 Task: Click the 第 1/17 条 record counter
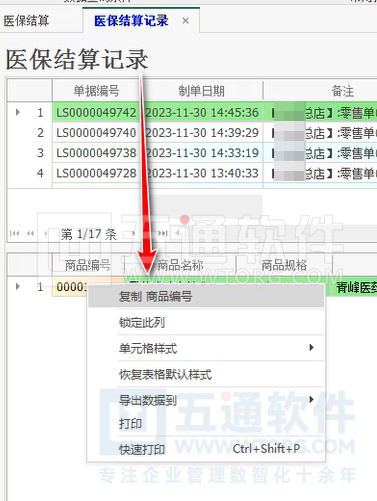(x=88, y=234)
